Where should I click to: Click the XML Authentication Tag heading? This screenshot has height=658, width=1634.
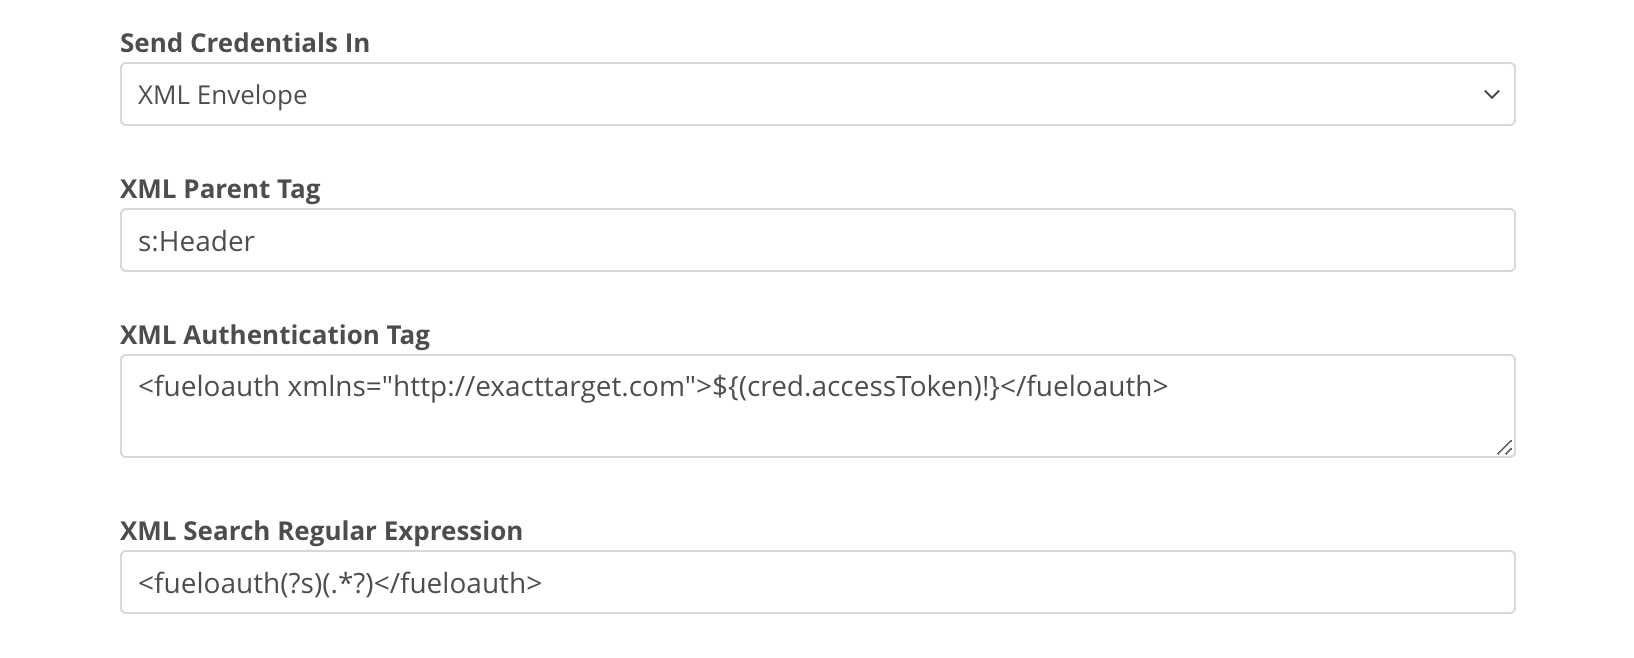[276, 335]
